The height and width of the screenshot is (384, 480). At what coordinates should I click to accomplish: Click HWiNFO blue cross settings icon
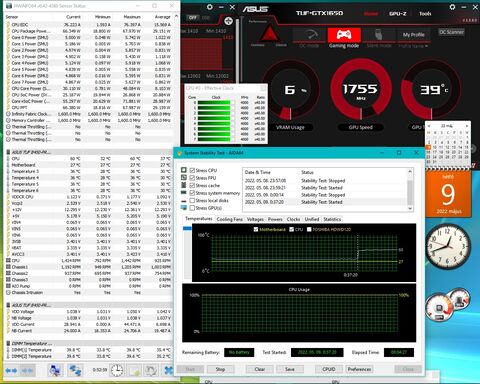click(x=169, y=370)
